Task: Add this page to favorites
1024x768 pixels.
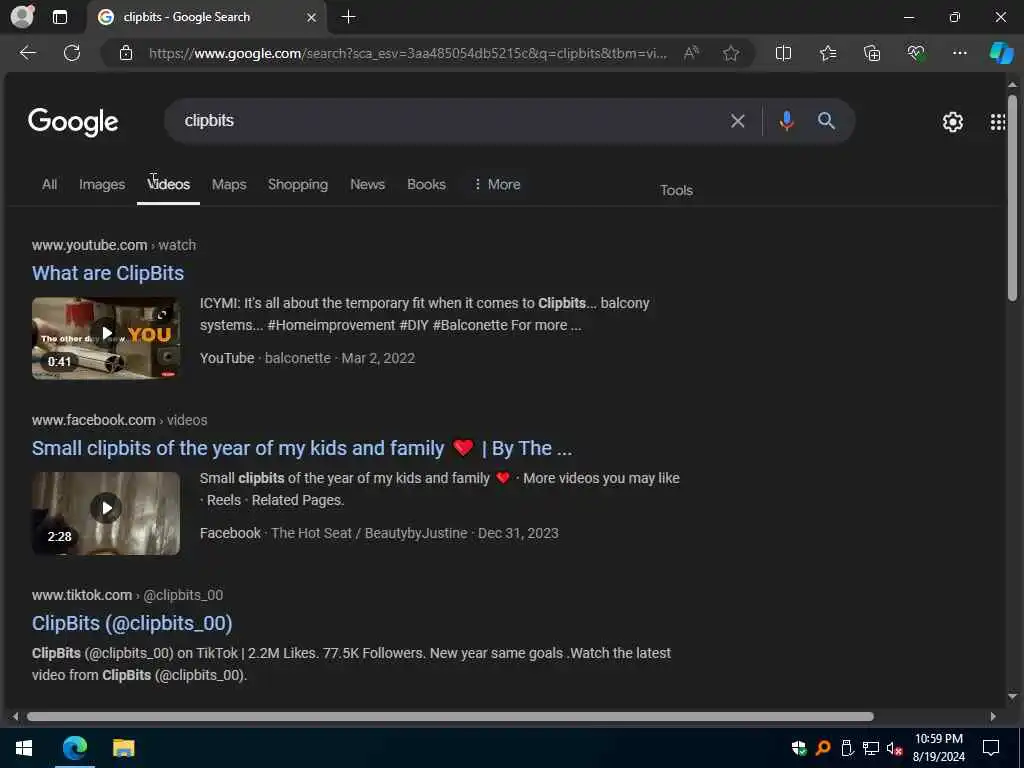Action: [x=731, y=53]
